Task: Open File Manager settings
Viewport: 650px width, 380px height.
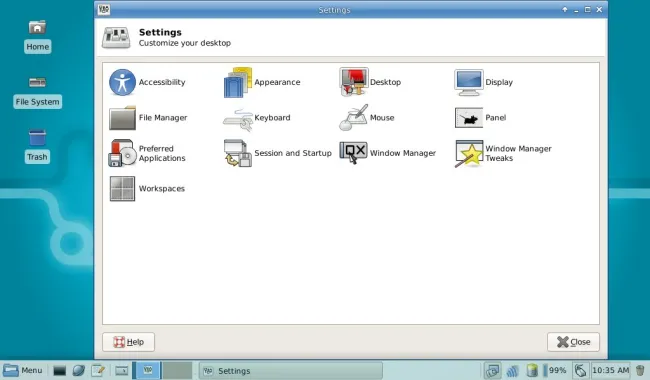Action: [148, 118]
